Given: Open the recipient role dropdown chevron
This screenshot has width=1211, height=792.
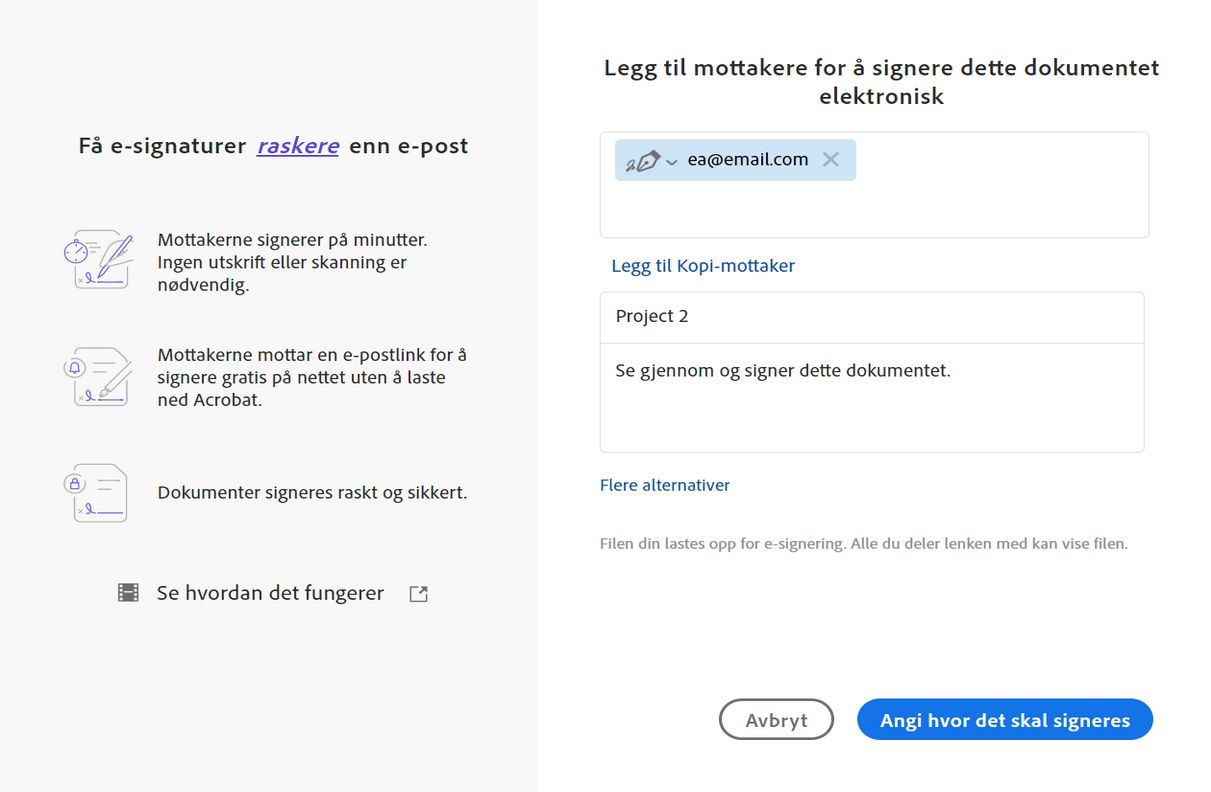Looking at the screenshot, I should [672, 162].
